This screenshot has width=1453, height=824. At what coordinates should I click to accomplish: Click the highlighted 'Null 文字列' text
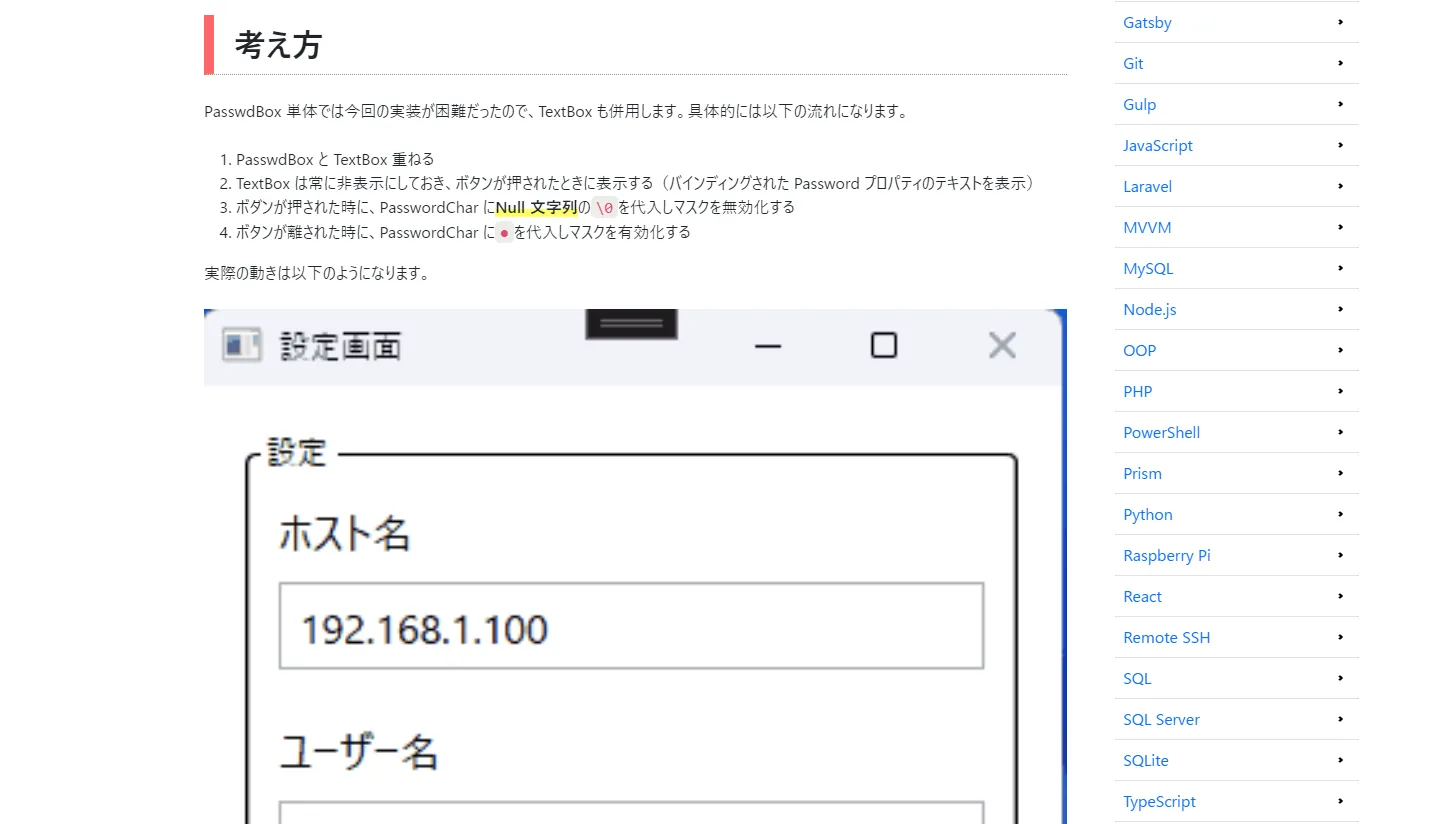pos(536,208)
